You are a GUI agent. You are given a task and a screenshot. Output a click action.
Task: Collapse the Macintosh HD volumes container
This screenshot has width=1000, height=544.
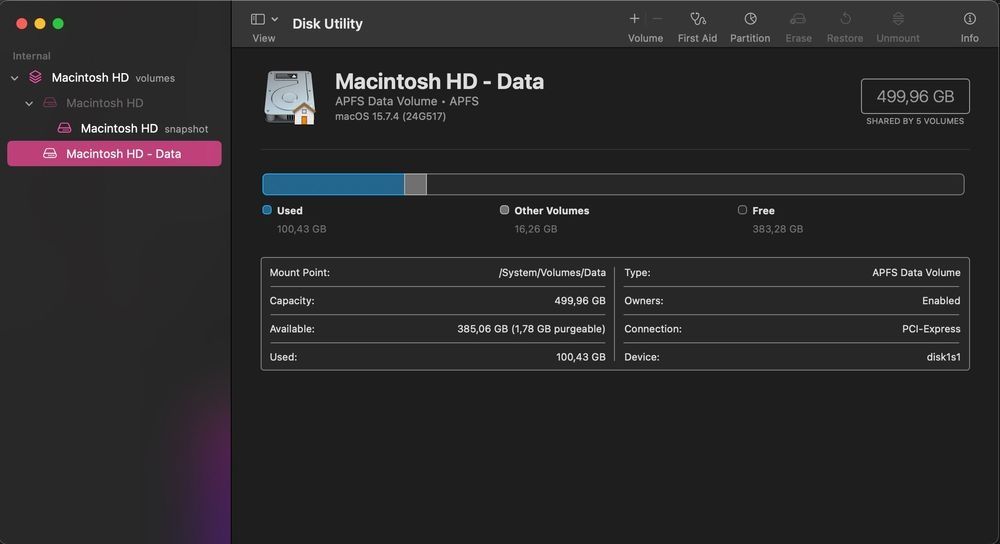(15, 78)
